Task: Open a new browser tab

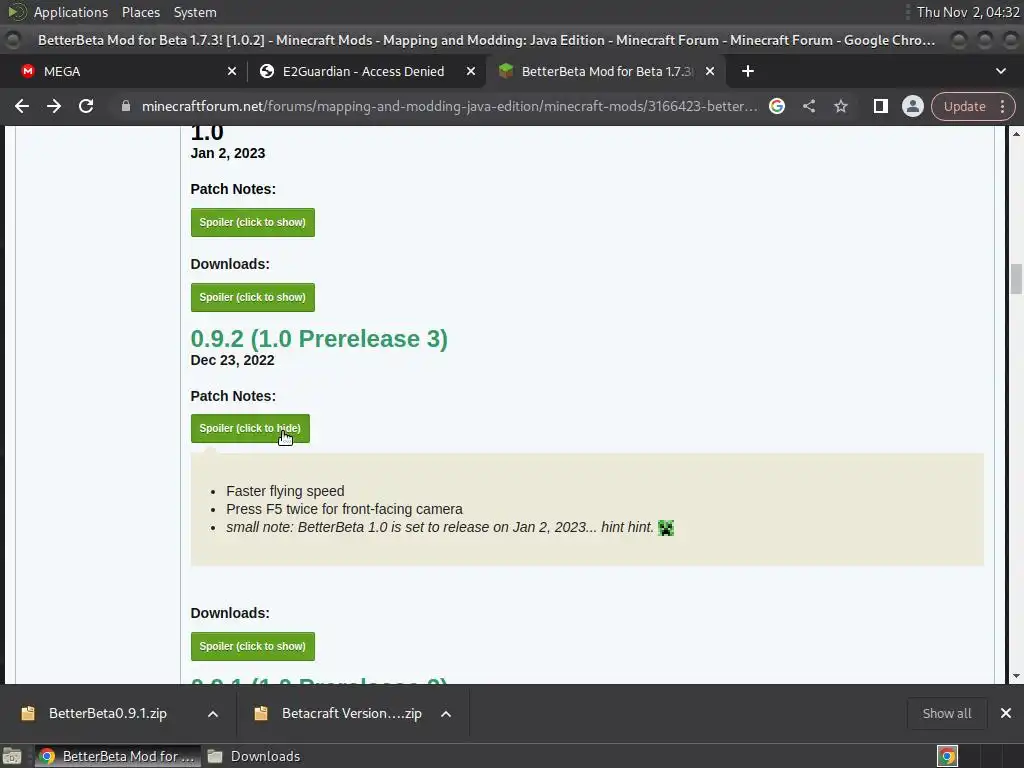Action: pyautogui.click(x=748, y=71)
